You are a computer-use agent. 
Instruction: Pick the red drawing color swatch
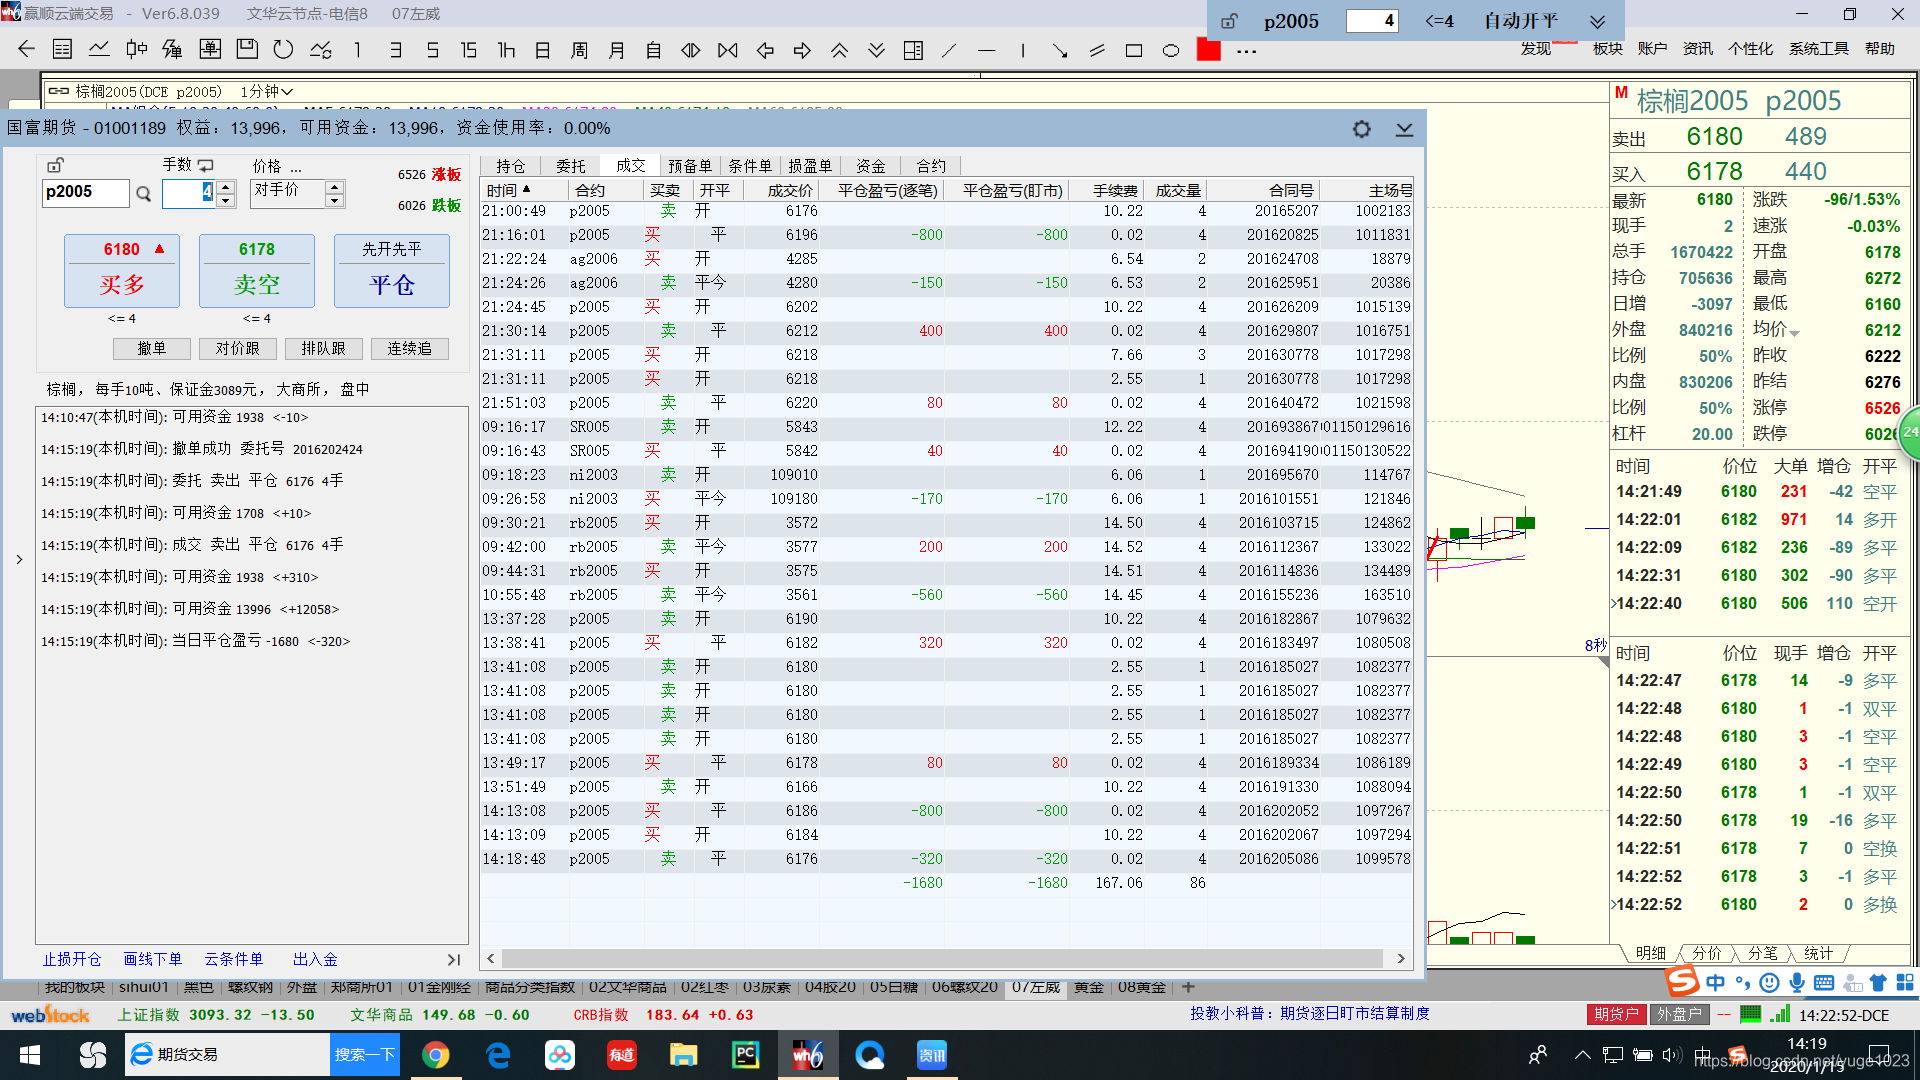1209,49
